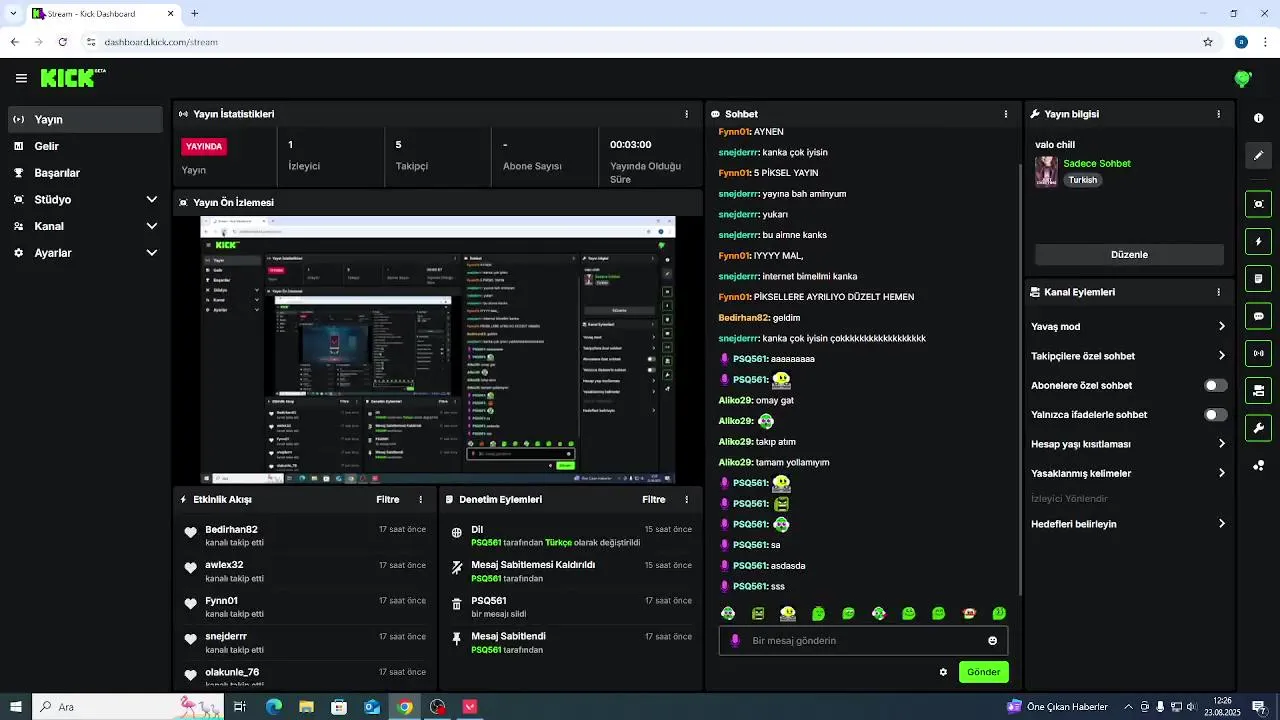Go to Başarılar in the sidebar
Viewport: 1280px width, 720px height.
85,172
